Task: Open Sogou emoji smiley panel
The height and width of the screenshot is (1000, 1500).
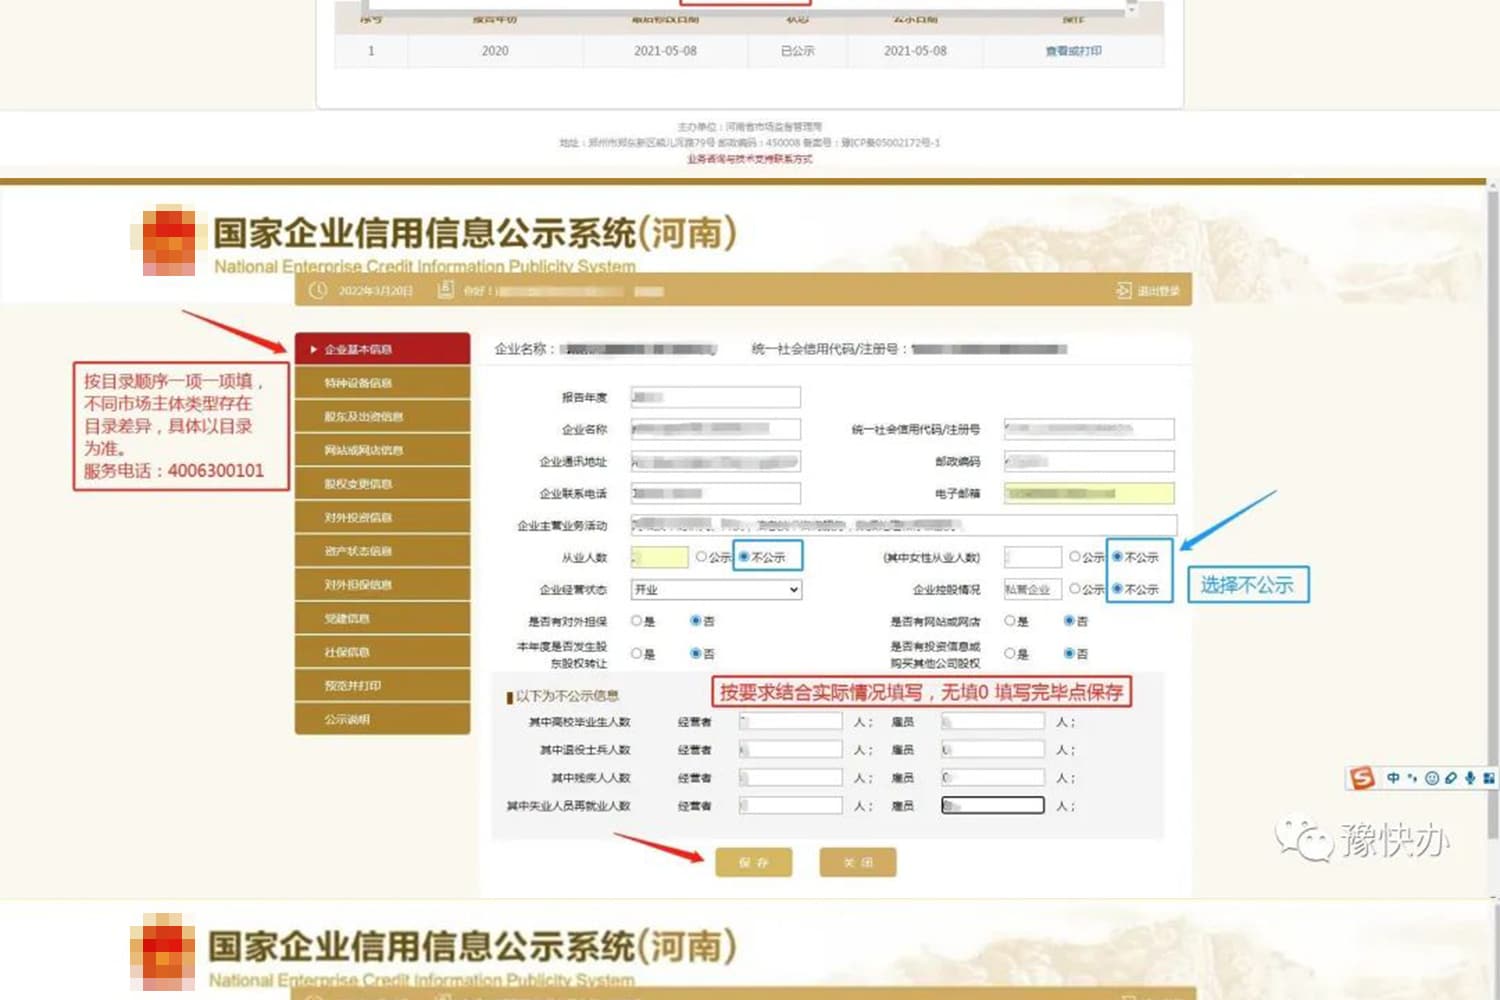Action: coord(1432,778)
